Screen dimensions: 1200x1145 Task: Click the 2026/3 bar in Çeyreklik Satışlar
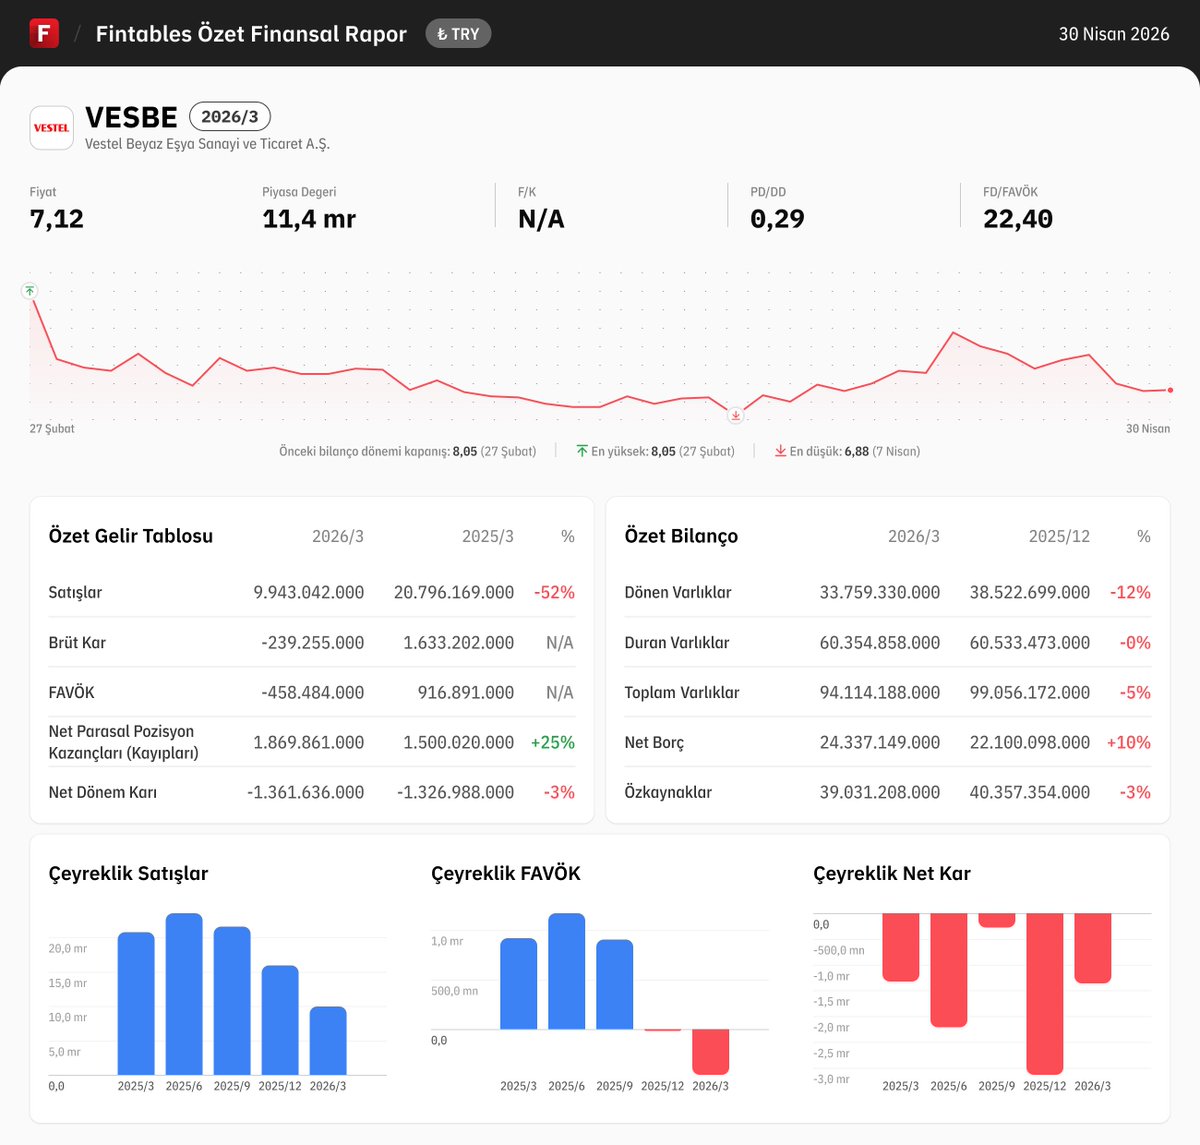point(328,1041)
